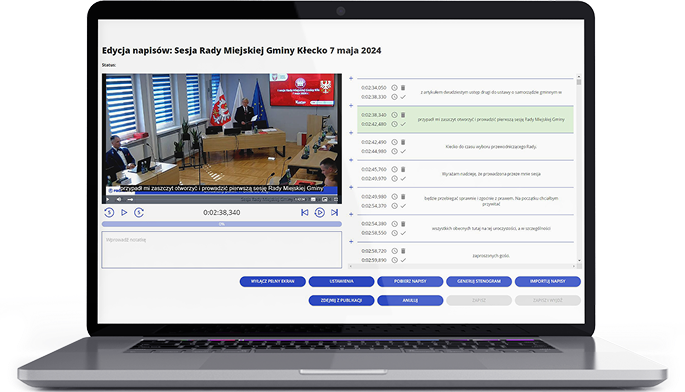The height and width of the screenshot is (392, 685).
Task: Tick the checkmark for the 0:02:58,550 subtitle
Action: 403,233
